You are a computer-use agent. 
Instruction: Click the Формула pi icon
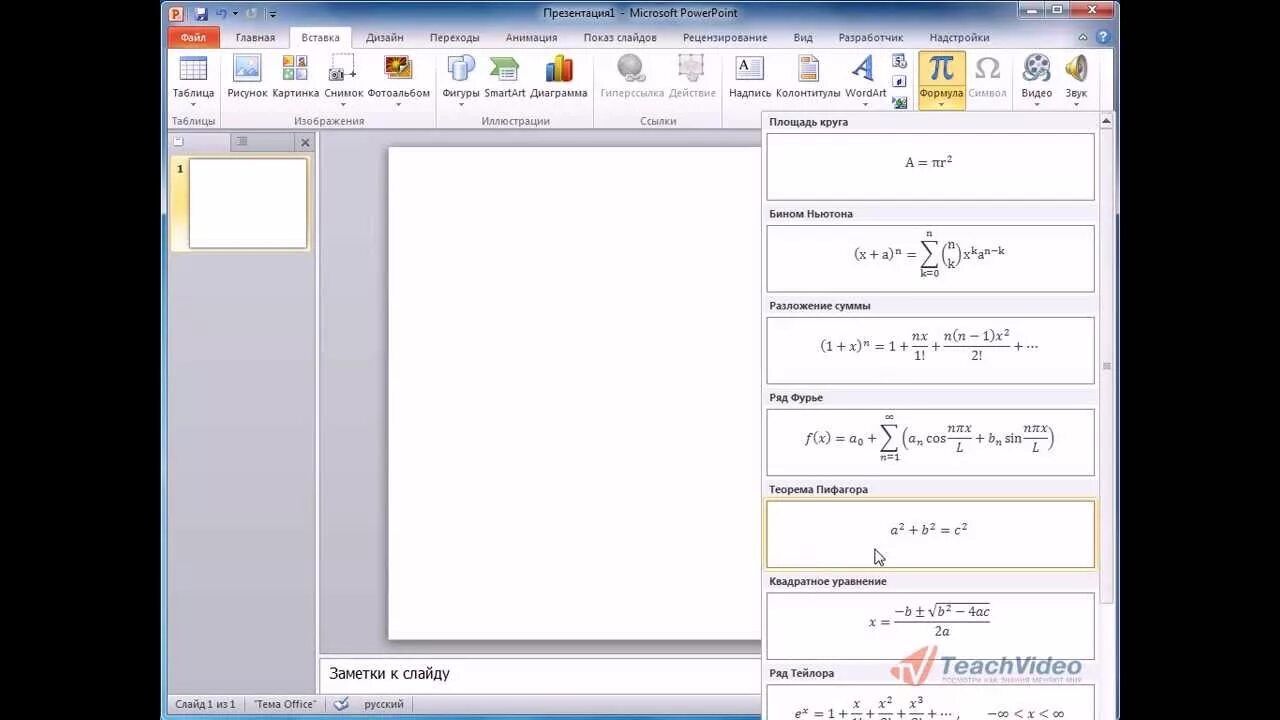pyautogui.click(x=941, y=69)
